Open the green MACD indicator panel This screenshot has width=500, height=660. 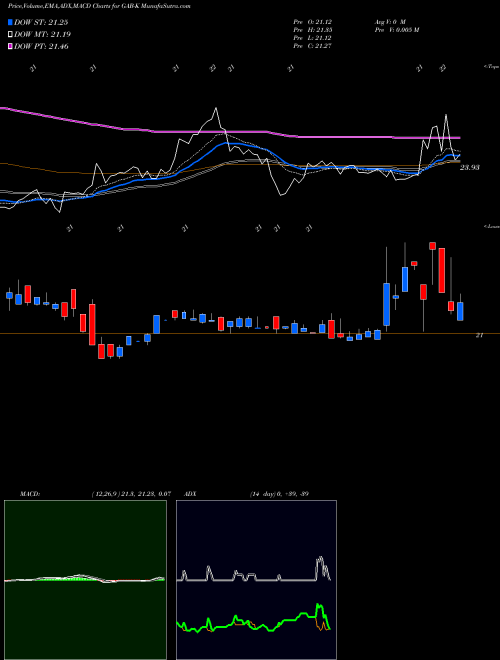[x=85, y=580]
